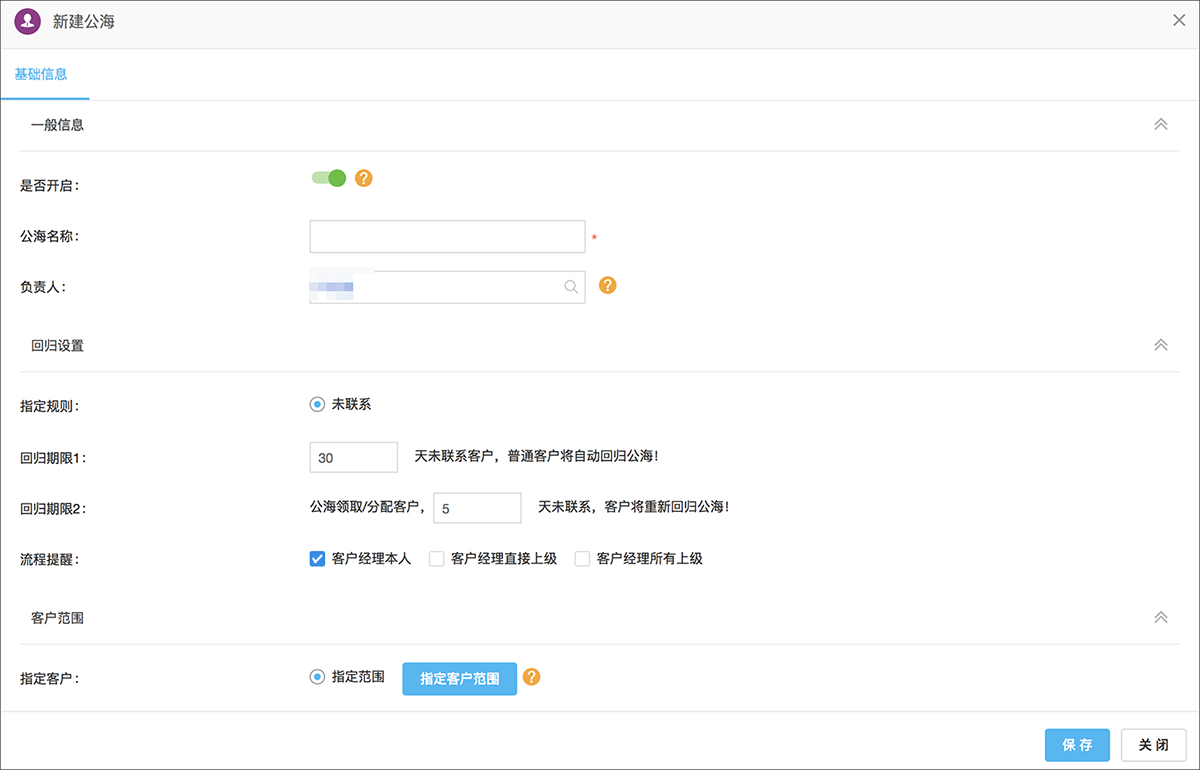This screenshot has height=770, width=1200.
Task: Uncheck the 客户经理本人 checkbox
Action: (x=317, y=559)
